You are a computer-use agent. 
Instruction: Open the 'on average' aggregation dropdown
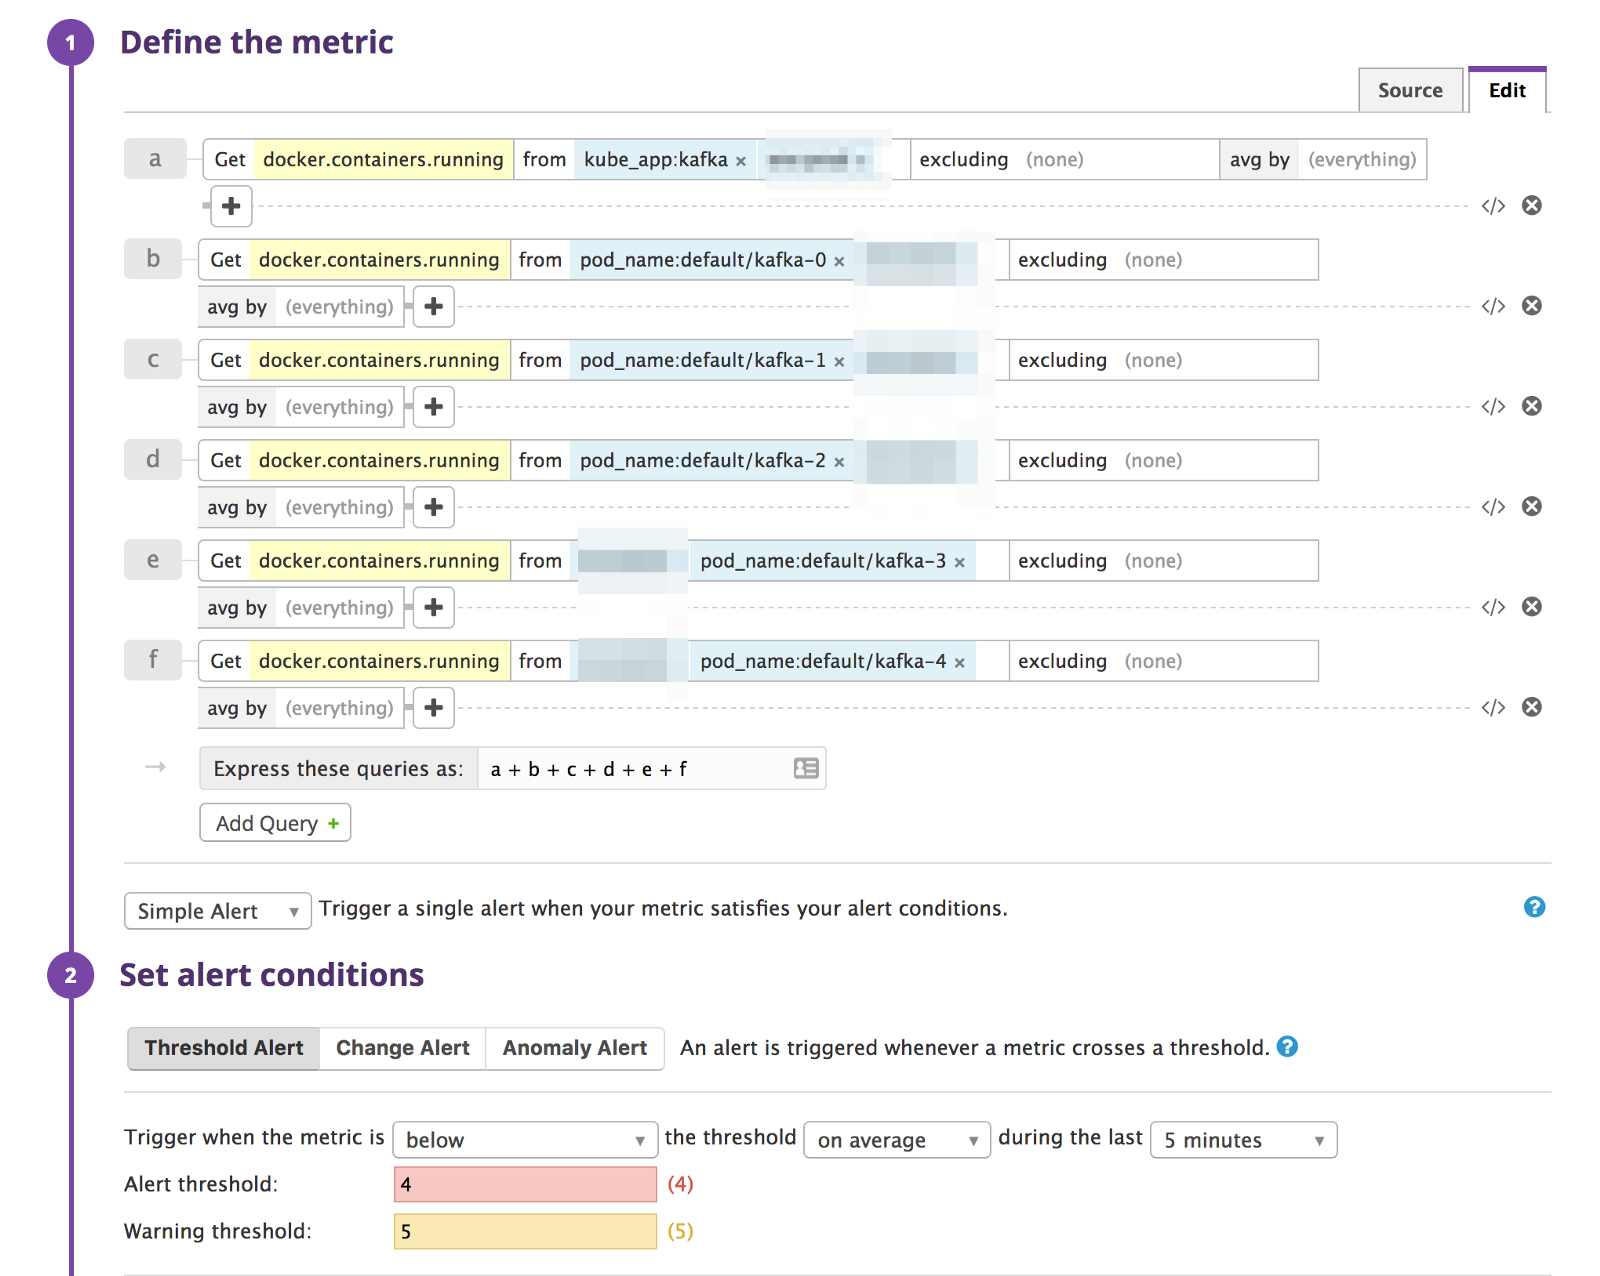896,1140
